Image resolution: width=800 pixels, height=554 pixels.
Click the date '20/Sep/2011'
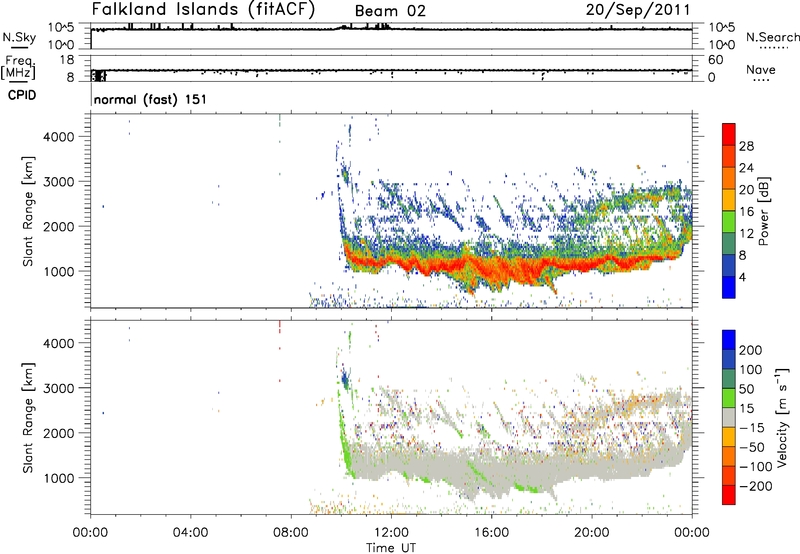click(638, 10)
